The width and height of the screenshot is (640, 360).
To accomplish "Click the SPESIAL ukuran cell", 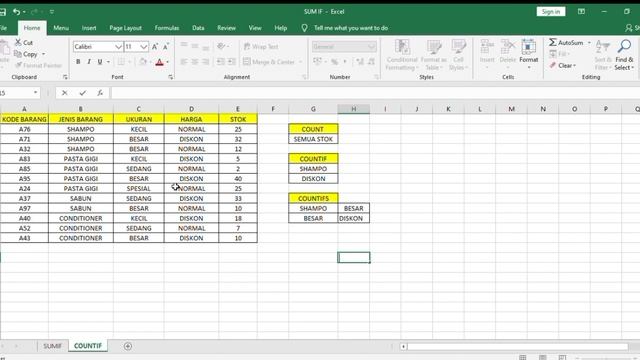I will pyautogui.click(x=139, y=189).
